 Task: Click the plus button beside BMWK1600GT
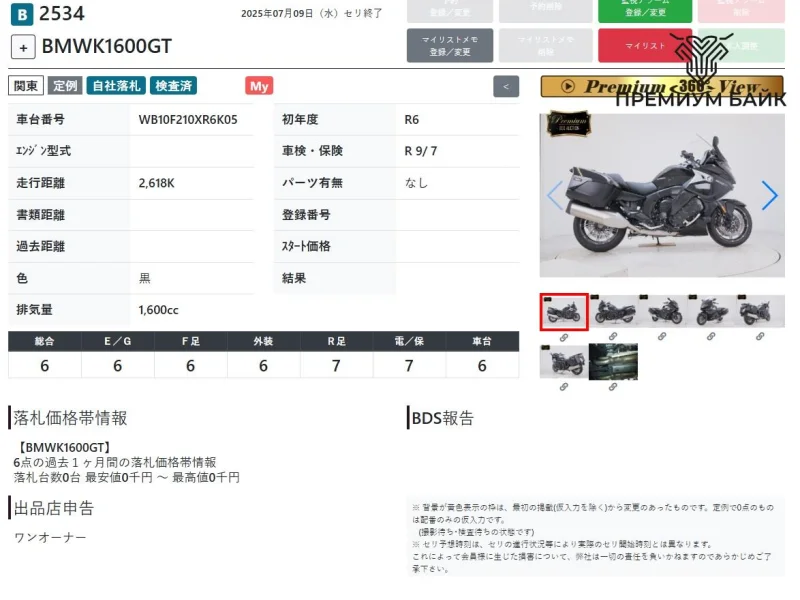tap(23, 47)
